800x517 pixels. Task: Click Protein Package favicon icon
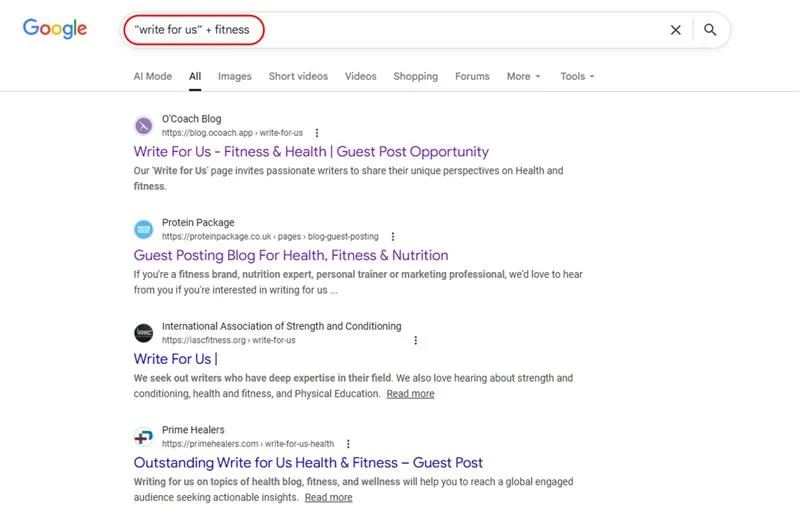pyautogui.click(x=143, y=229)
